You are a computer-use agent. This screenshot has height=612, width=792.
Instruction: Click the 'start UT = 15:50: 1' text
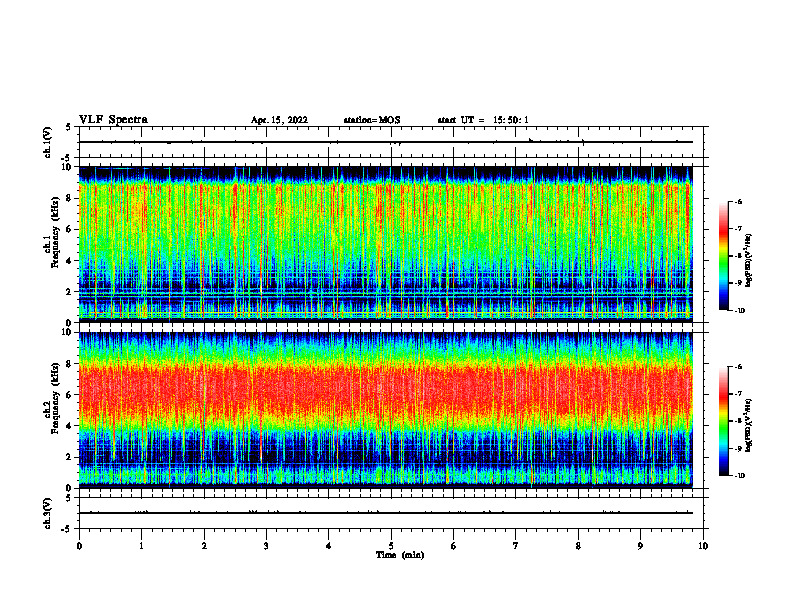tap(483, 120)
